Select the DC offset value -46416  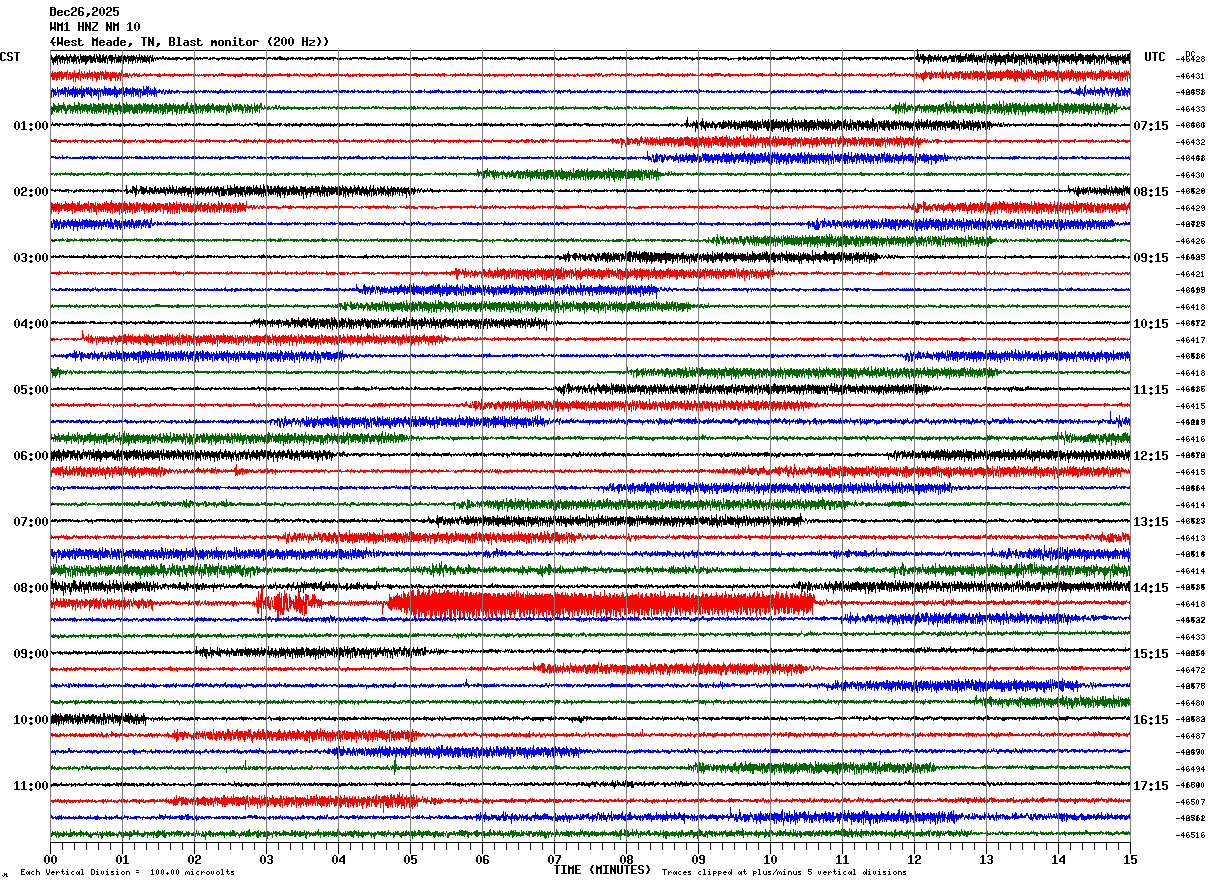(1192, 439)
